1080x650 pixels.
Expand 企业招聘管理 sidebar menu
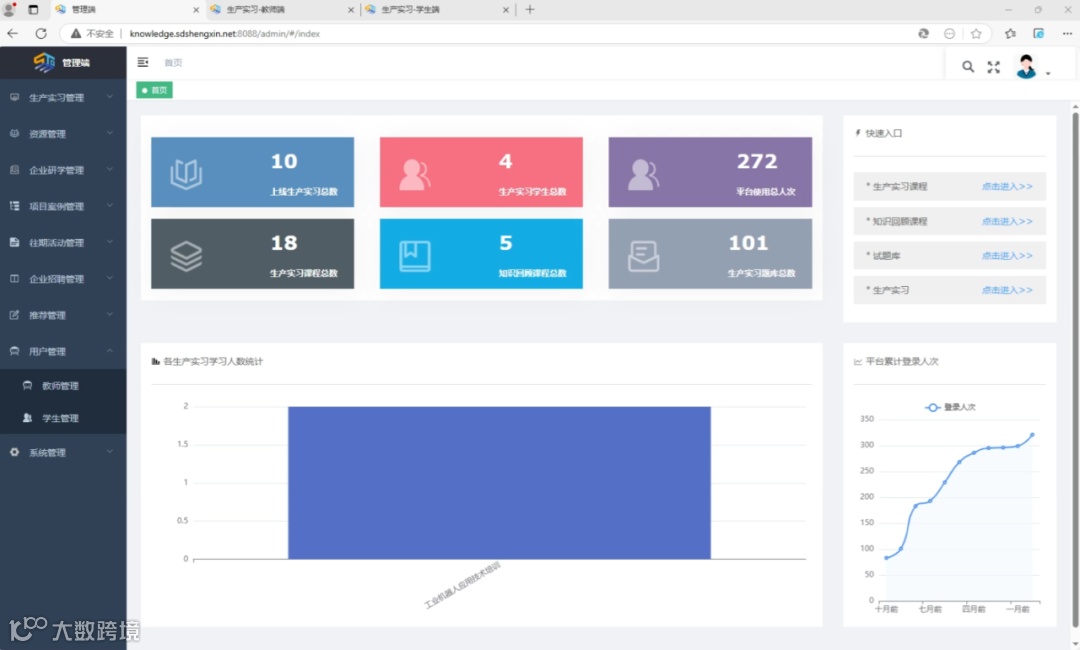[63, 279]
